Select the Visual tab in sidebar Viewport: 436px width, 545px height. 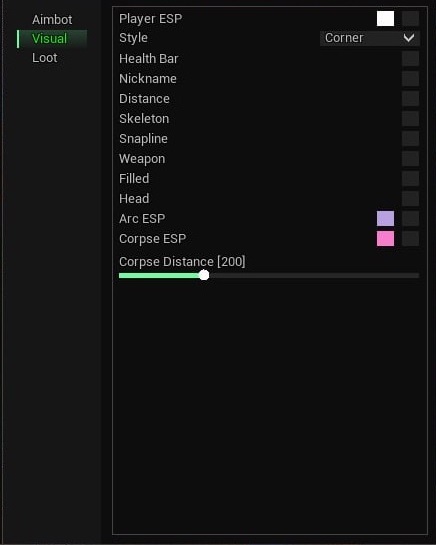tap(52, 39)
